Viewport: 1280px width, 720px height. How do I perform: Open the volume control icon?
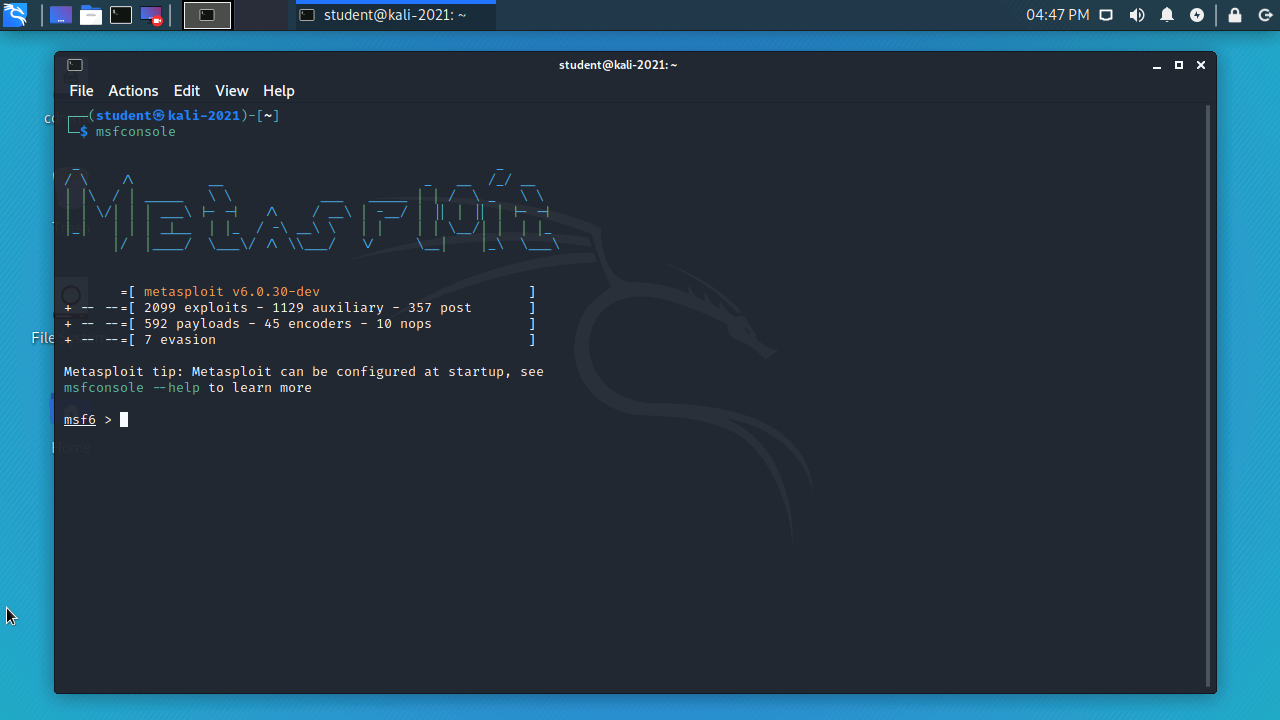coord(1137,15)
